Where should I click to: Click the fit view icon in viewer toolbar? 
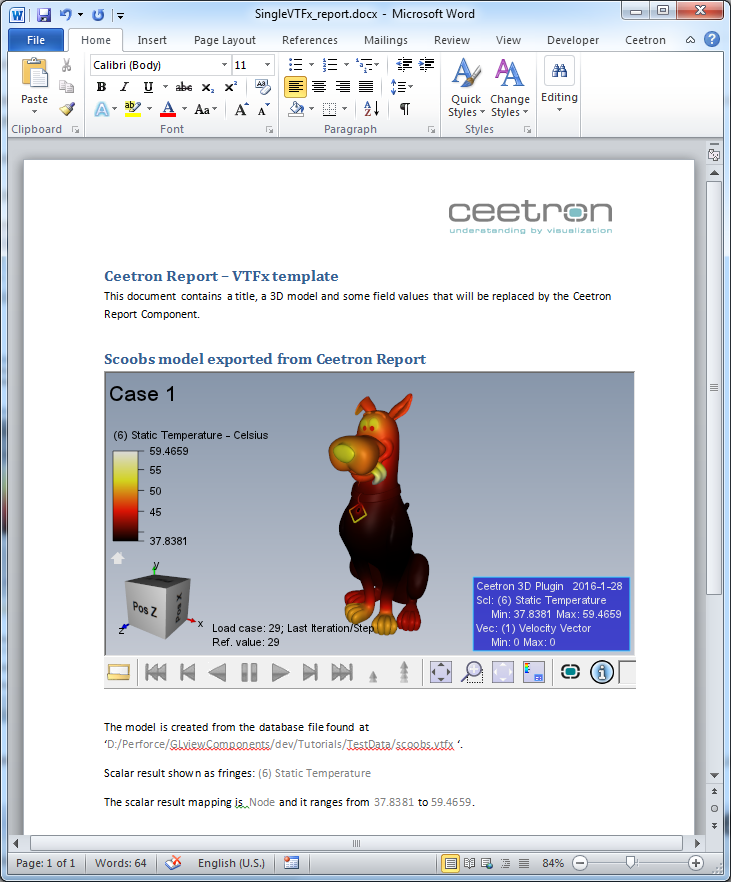click(440, 672)
